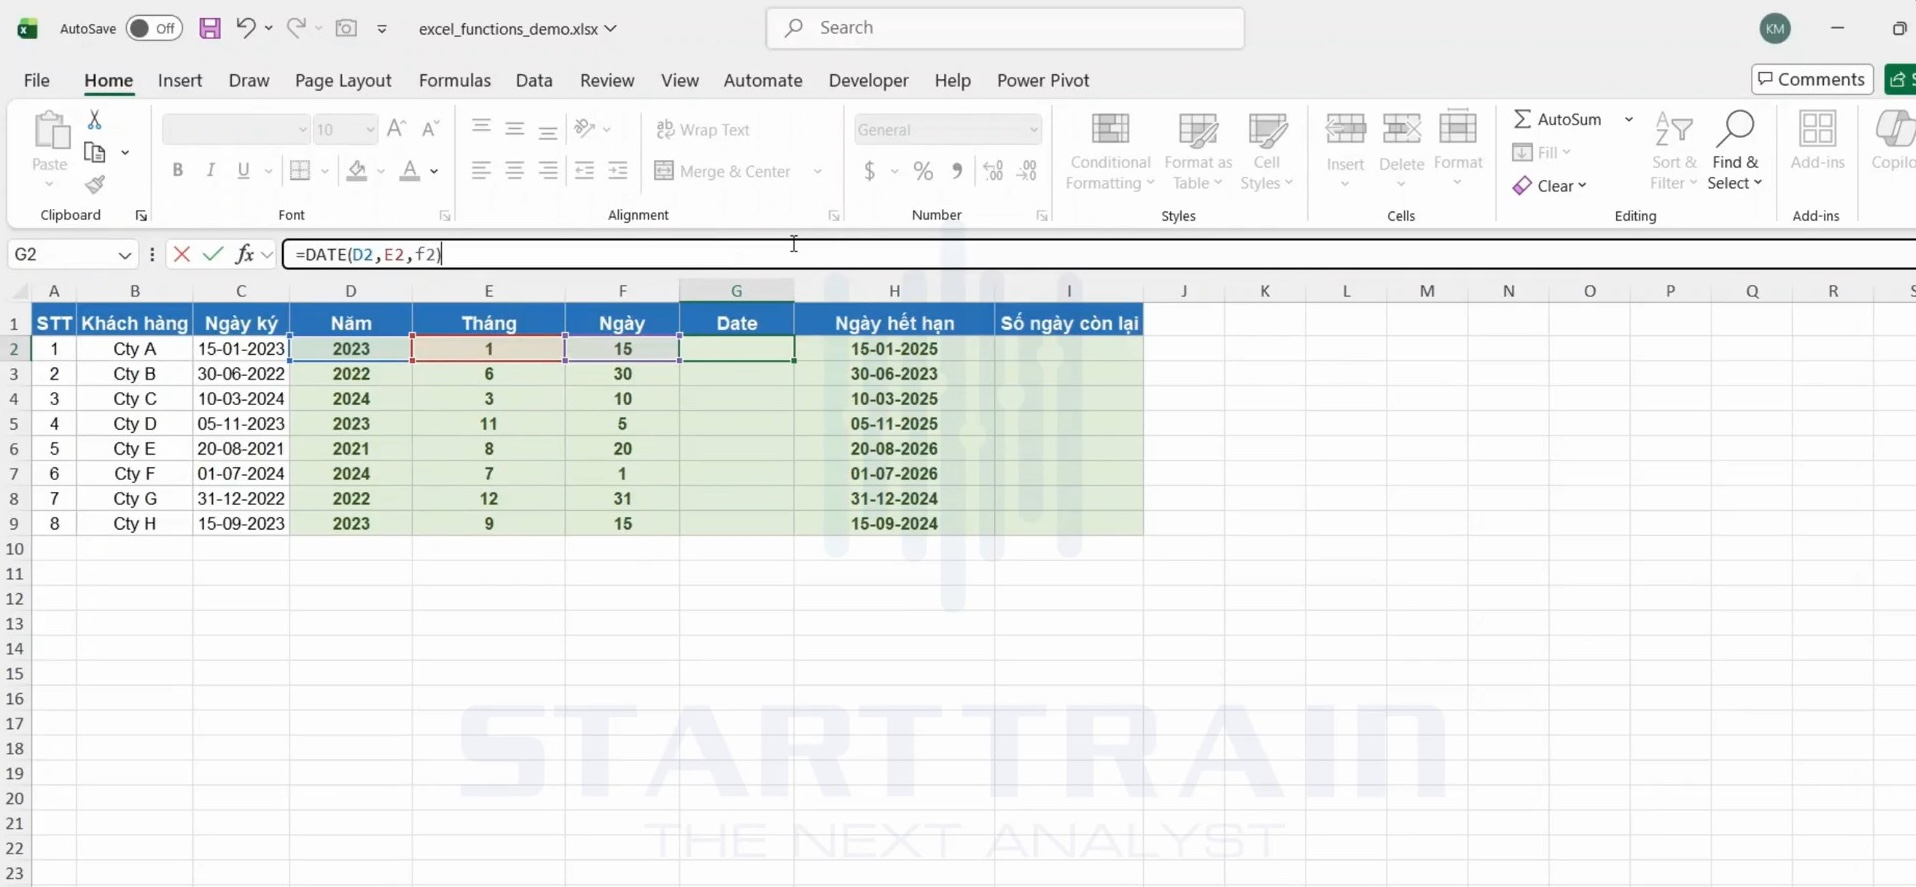Select cell containing Cty D
The image size is (1916, 887).
click(135, 424)
